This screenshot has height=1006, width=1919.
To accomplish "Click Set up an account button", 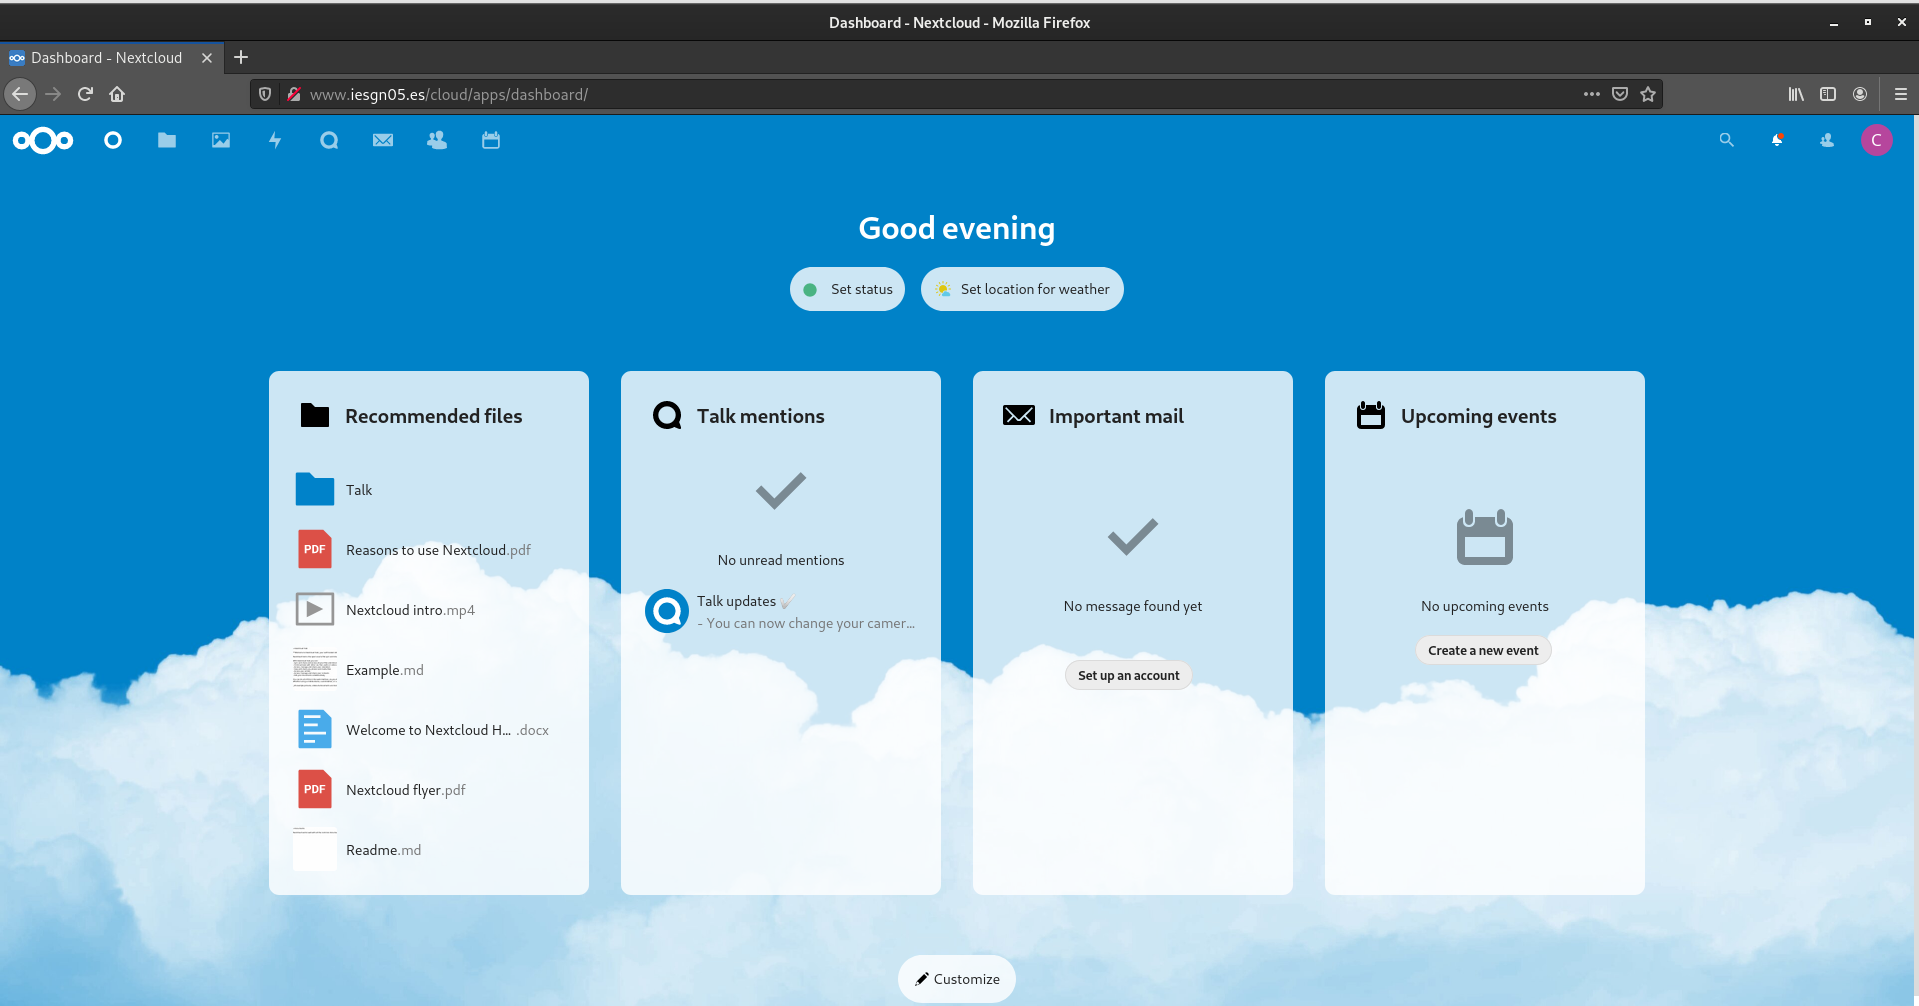I will [x=1128, y=676].
